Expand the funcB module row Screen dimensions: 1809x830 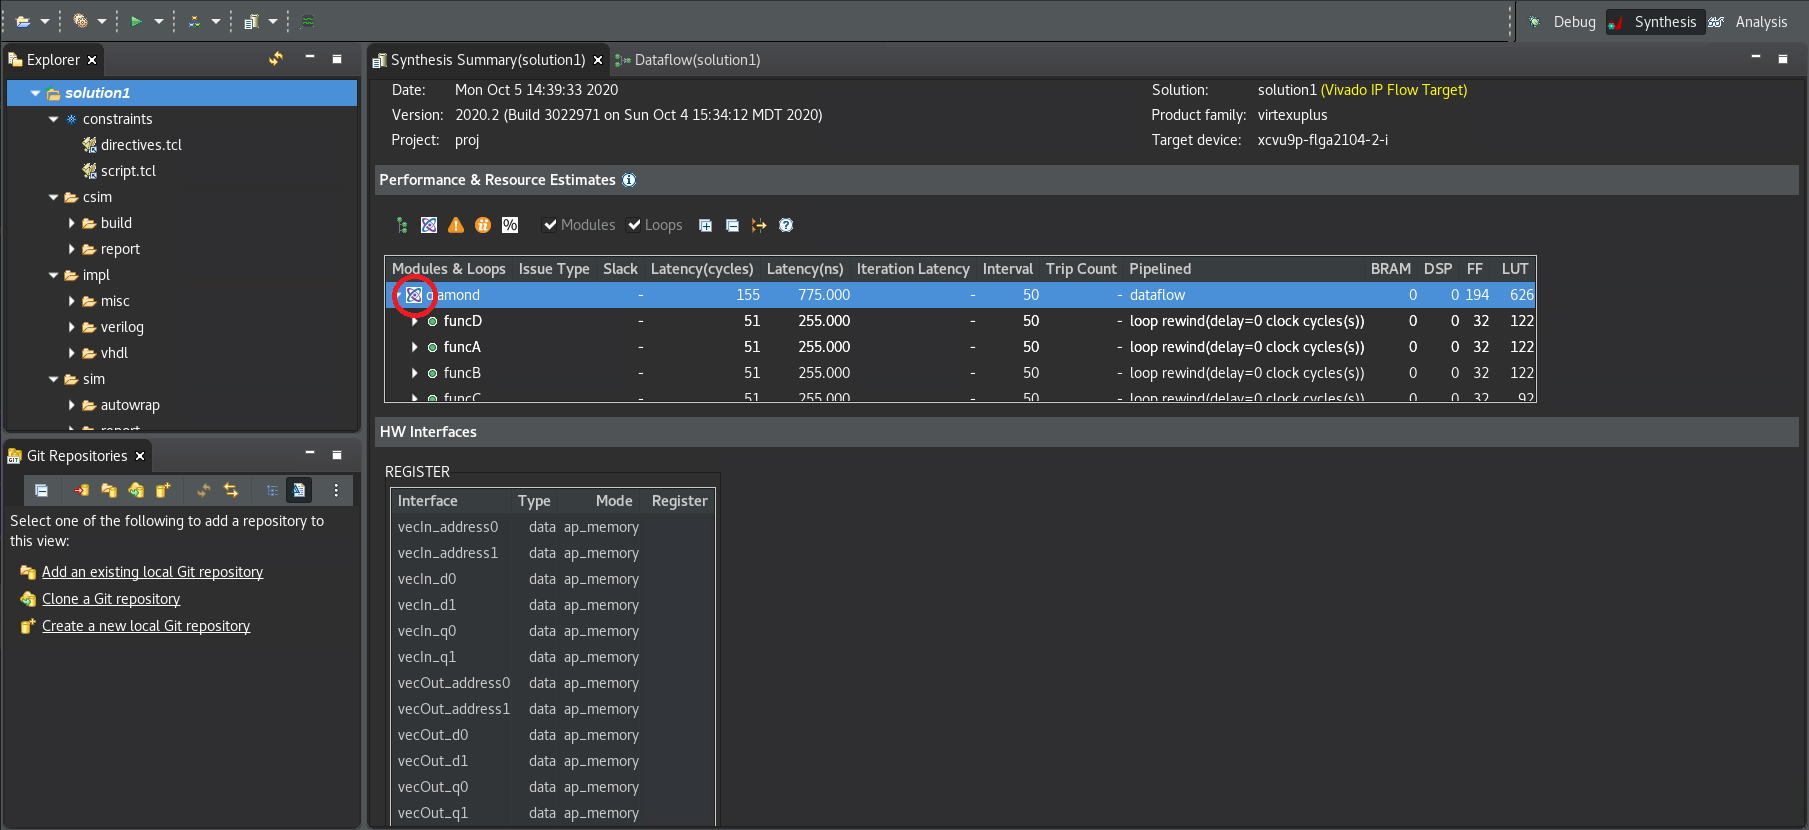415,373
